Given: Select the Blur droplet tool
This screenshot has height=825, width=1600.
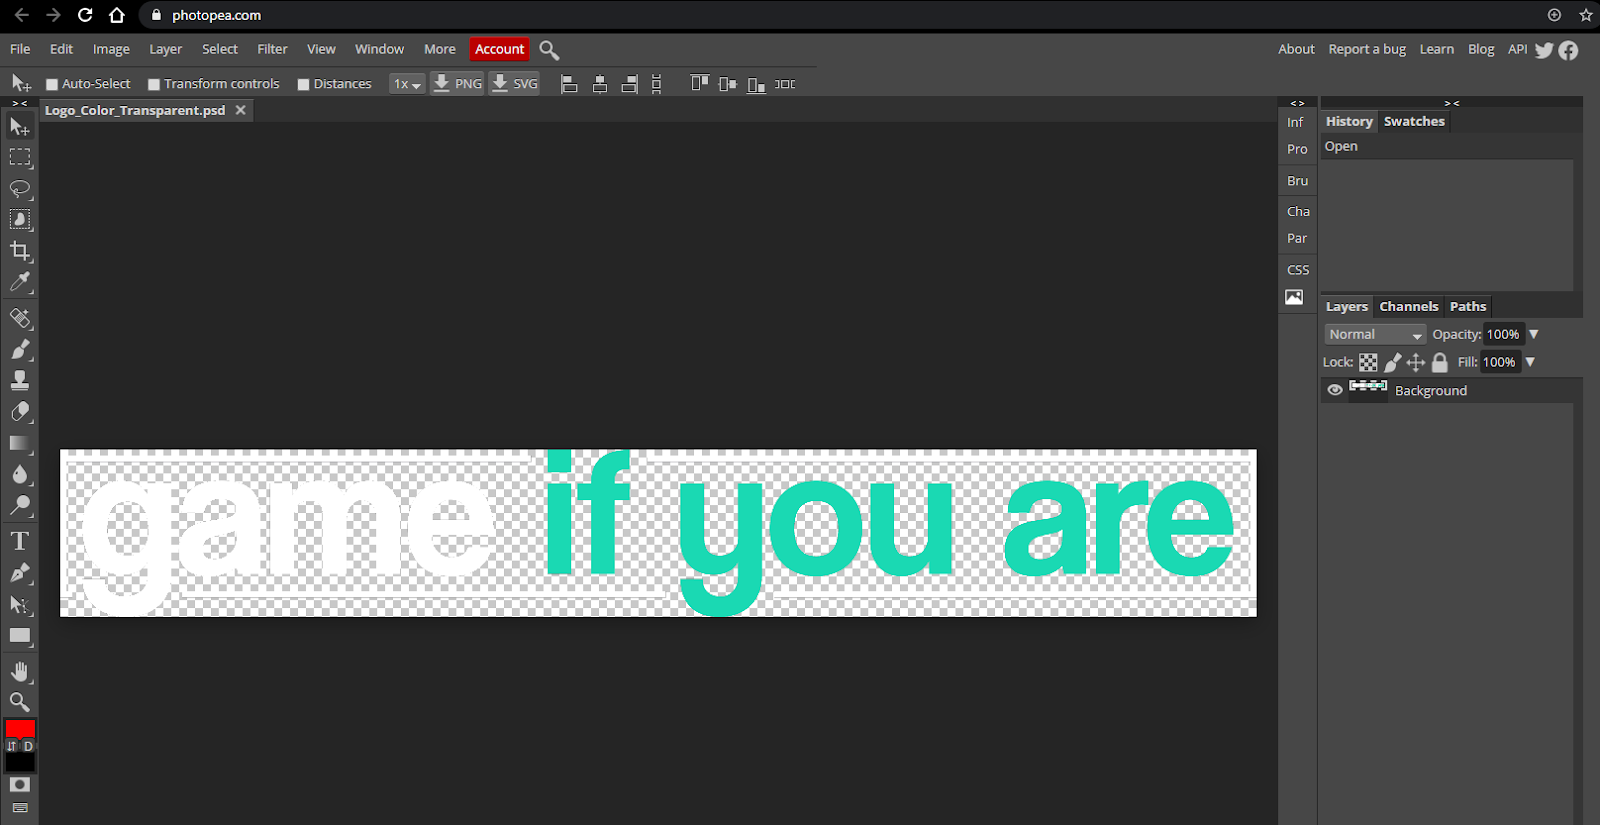Looking at the screenshot, I should pyautogui.click(x=20, y=474).
